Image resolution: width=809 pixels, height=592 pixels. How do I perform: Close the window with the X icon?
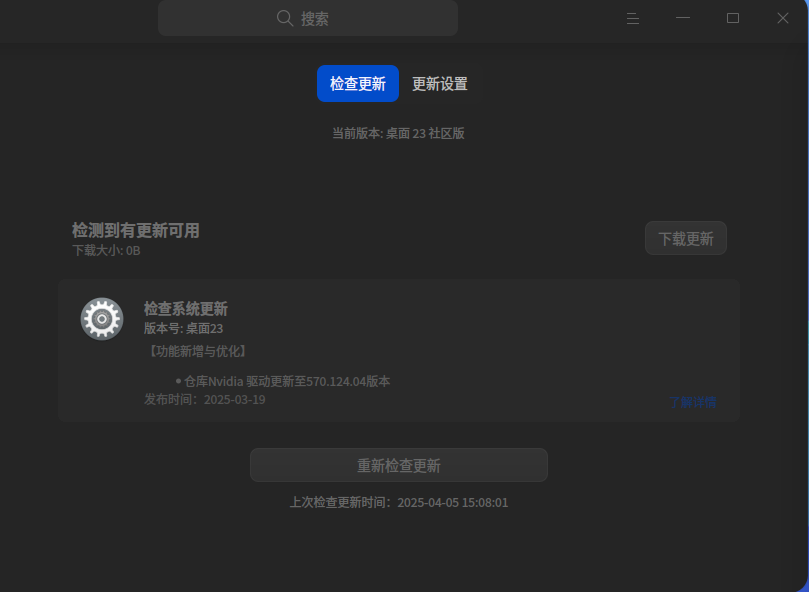click(x=783, y=18)
